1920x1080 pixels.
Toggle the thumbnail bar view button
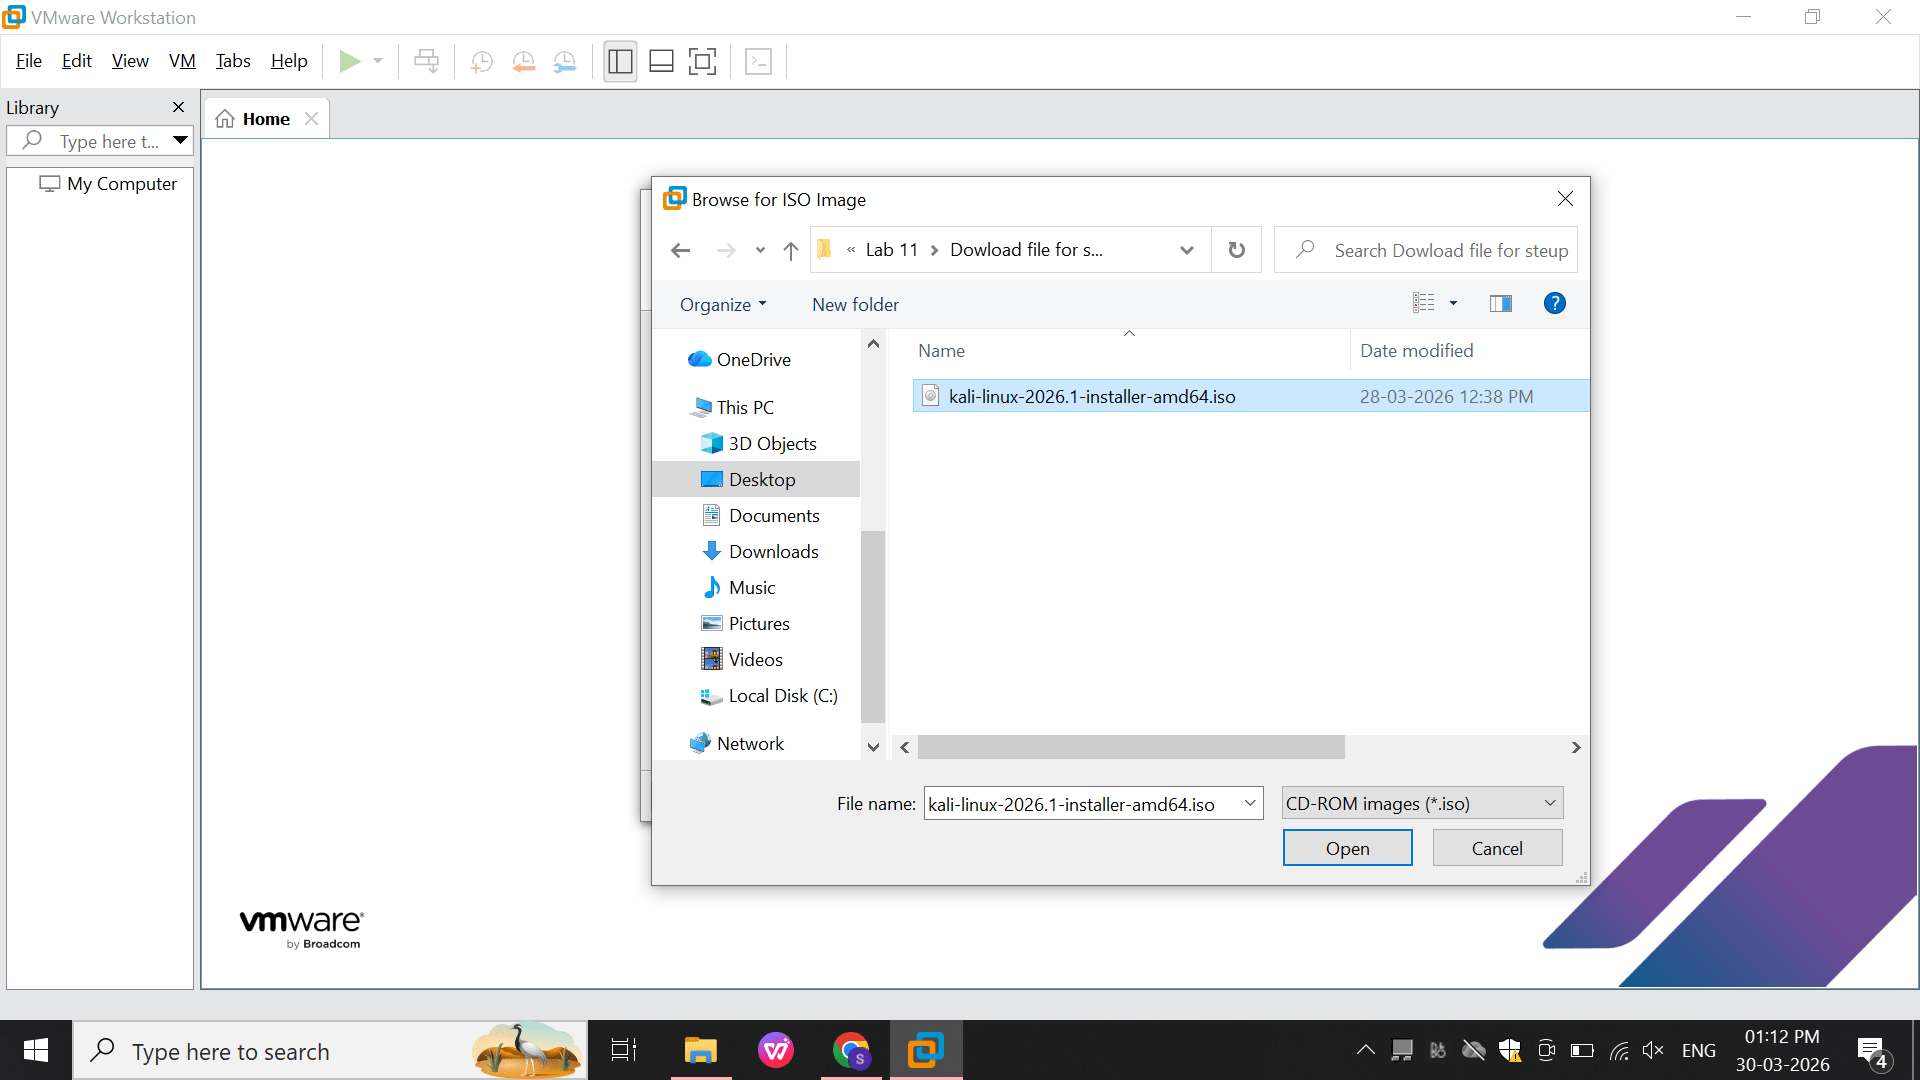[x=661, y=62]
